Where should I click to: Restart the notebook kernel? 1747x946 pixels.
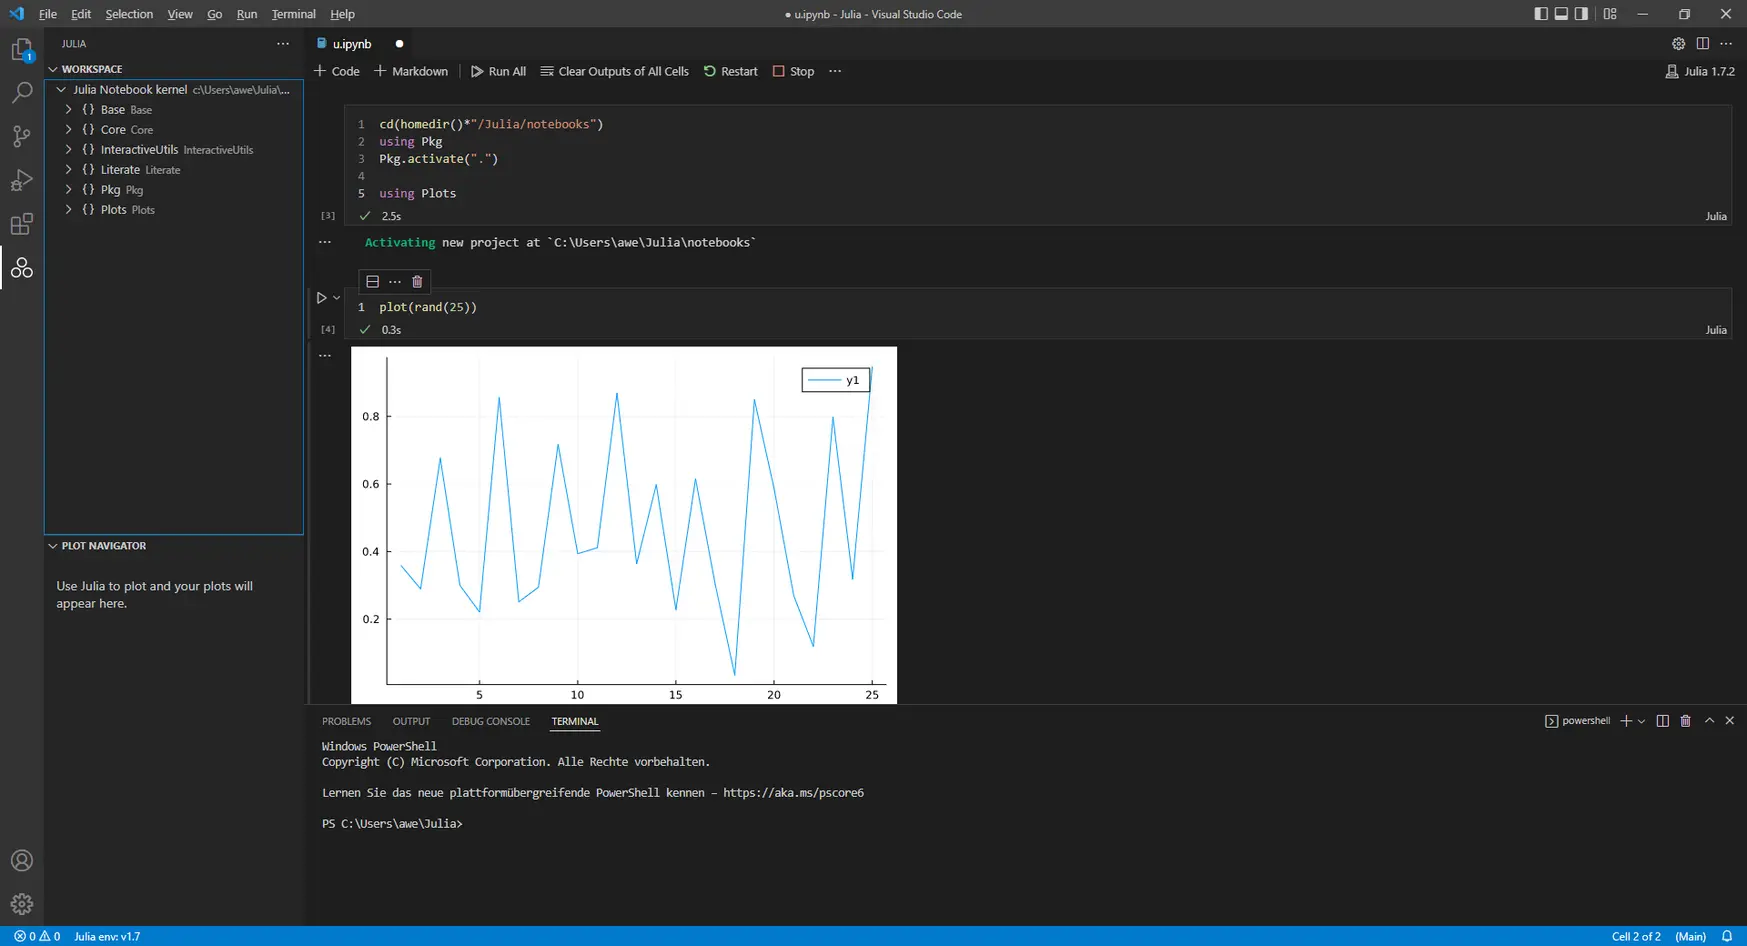tap(730, 71)
